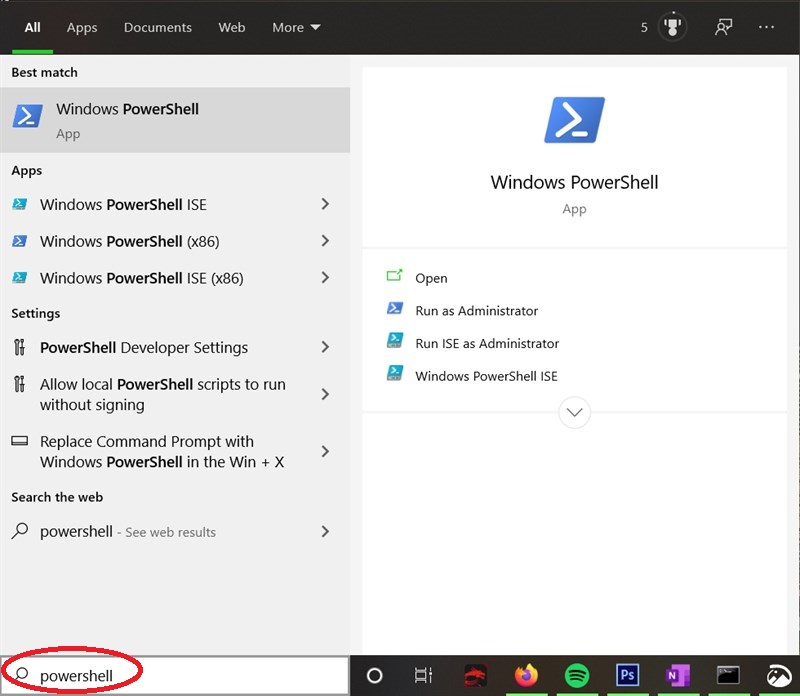Open the Command Prompt taskbar icon
Image resolution: width=800 pixels, height=696 pixels.
[728, 676]
